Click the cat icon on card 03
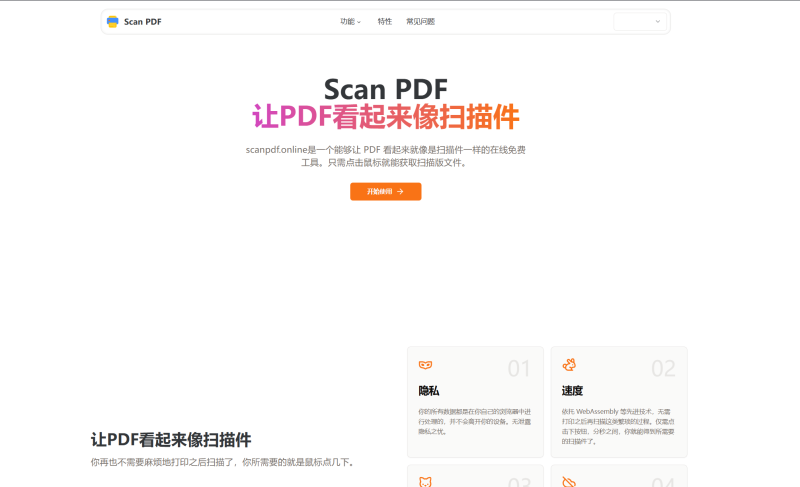800x487 pixels. point(426,482)
